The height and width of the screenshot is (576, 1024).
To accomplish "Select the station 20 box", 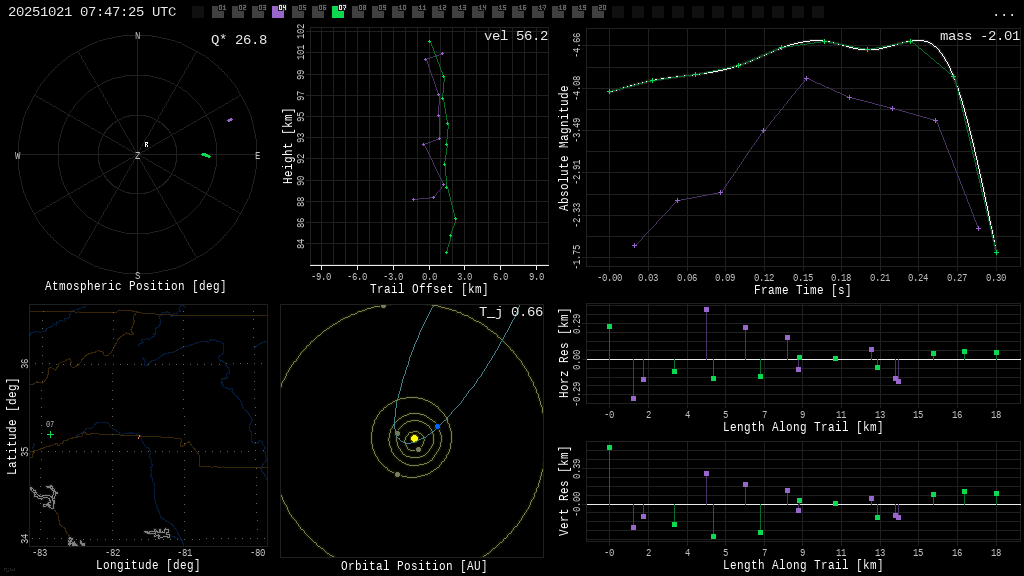I will 598,12.
